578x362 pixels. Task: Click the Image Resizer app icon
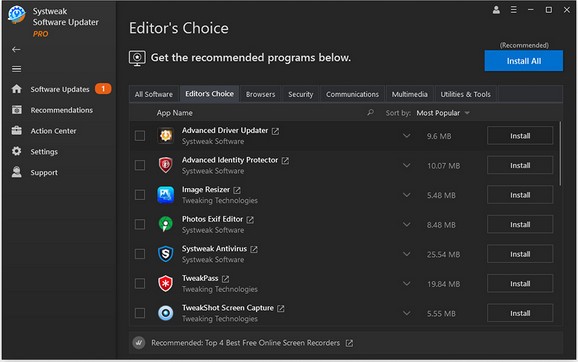[166, 195]
